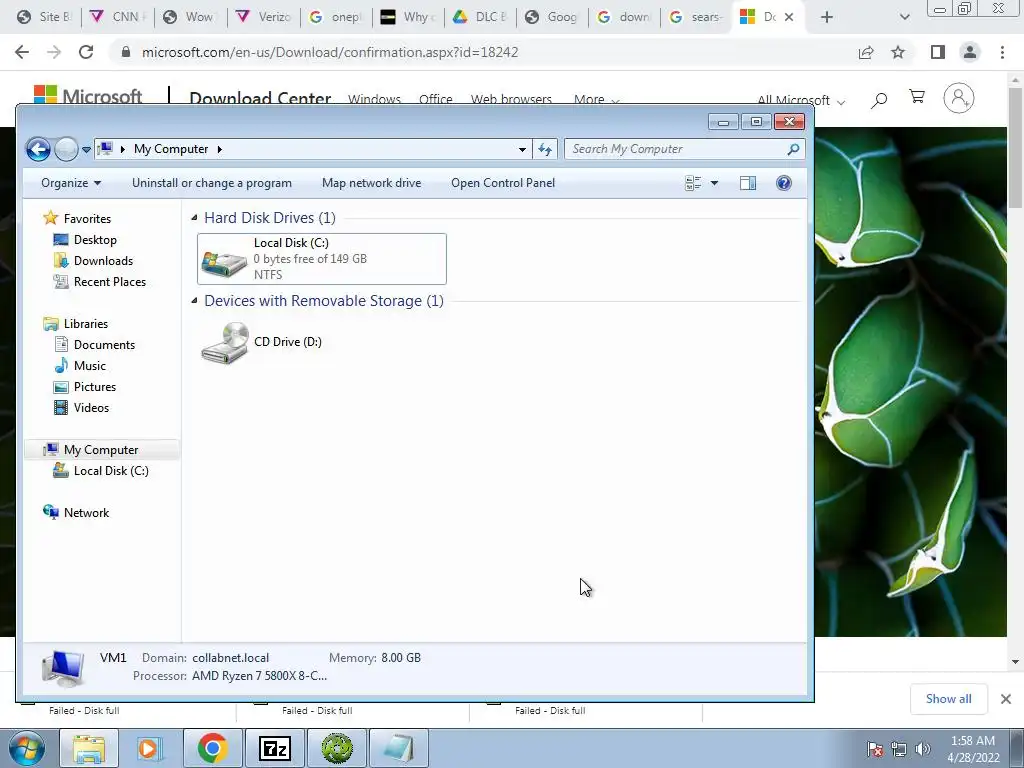The image size is (1024, 768).
Task: Switch to the Wow tab
Action: [x=190, y=17]
